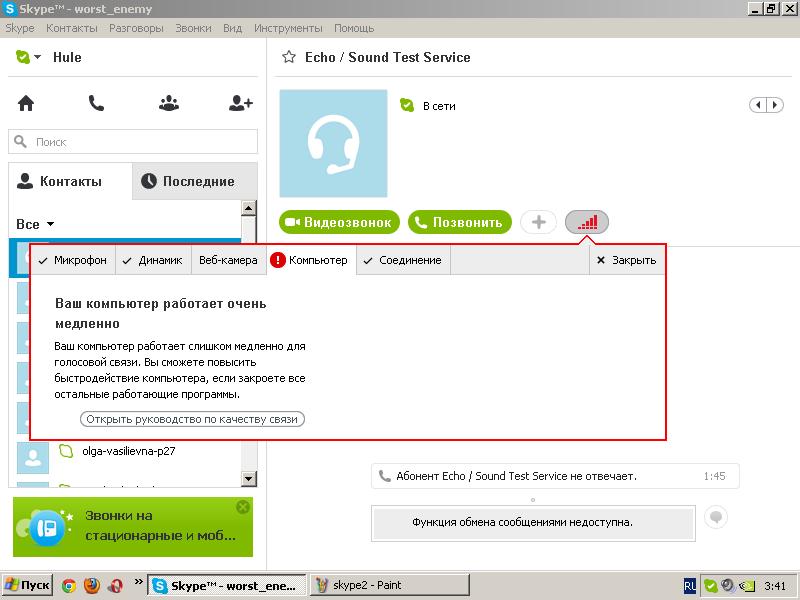
Task: Start a video call with Видеозвонок
Action: point(339,222)
